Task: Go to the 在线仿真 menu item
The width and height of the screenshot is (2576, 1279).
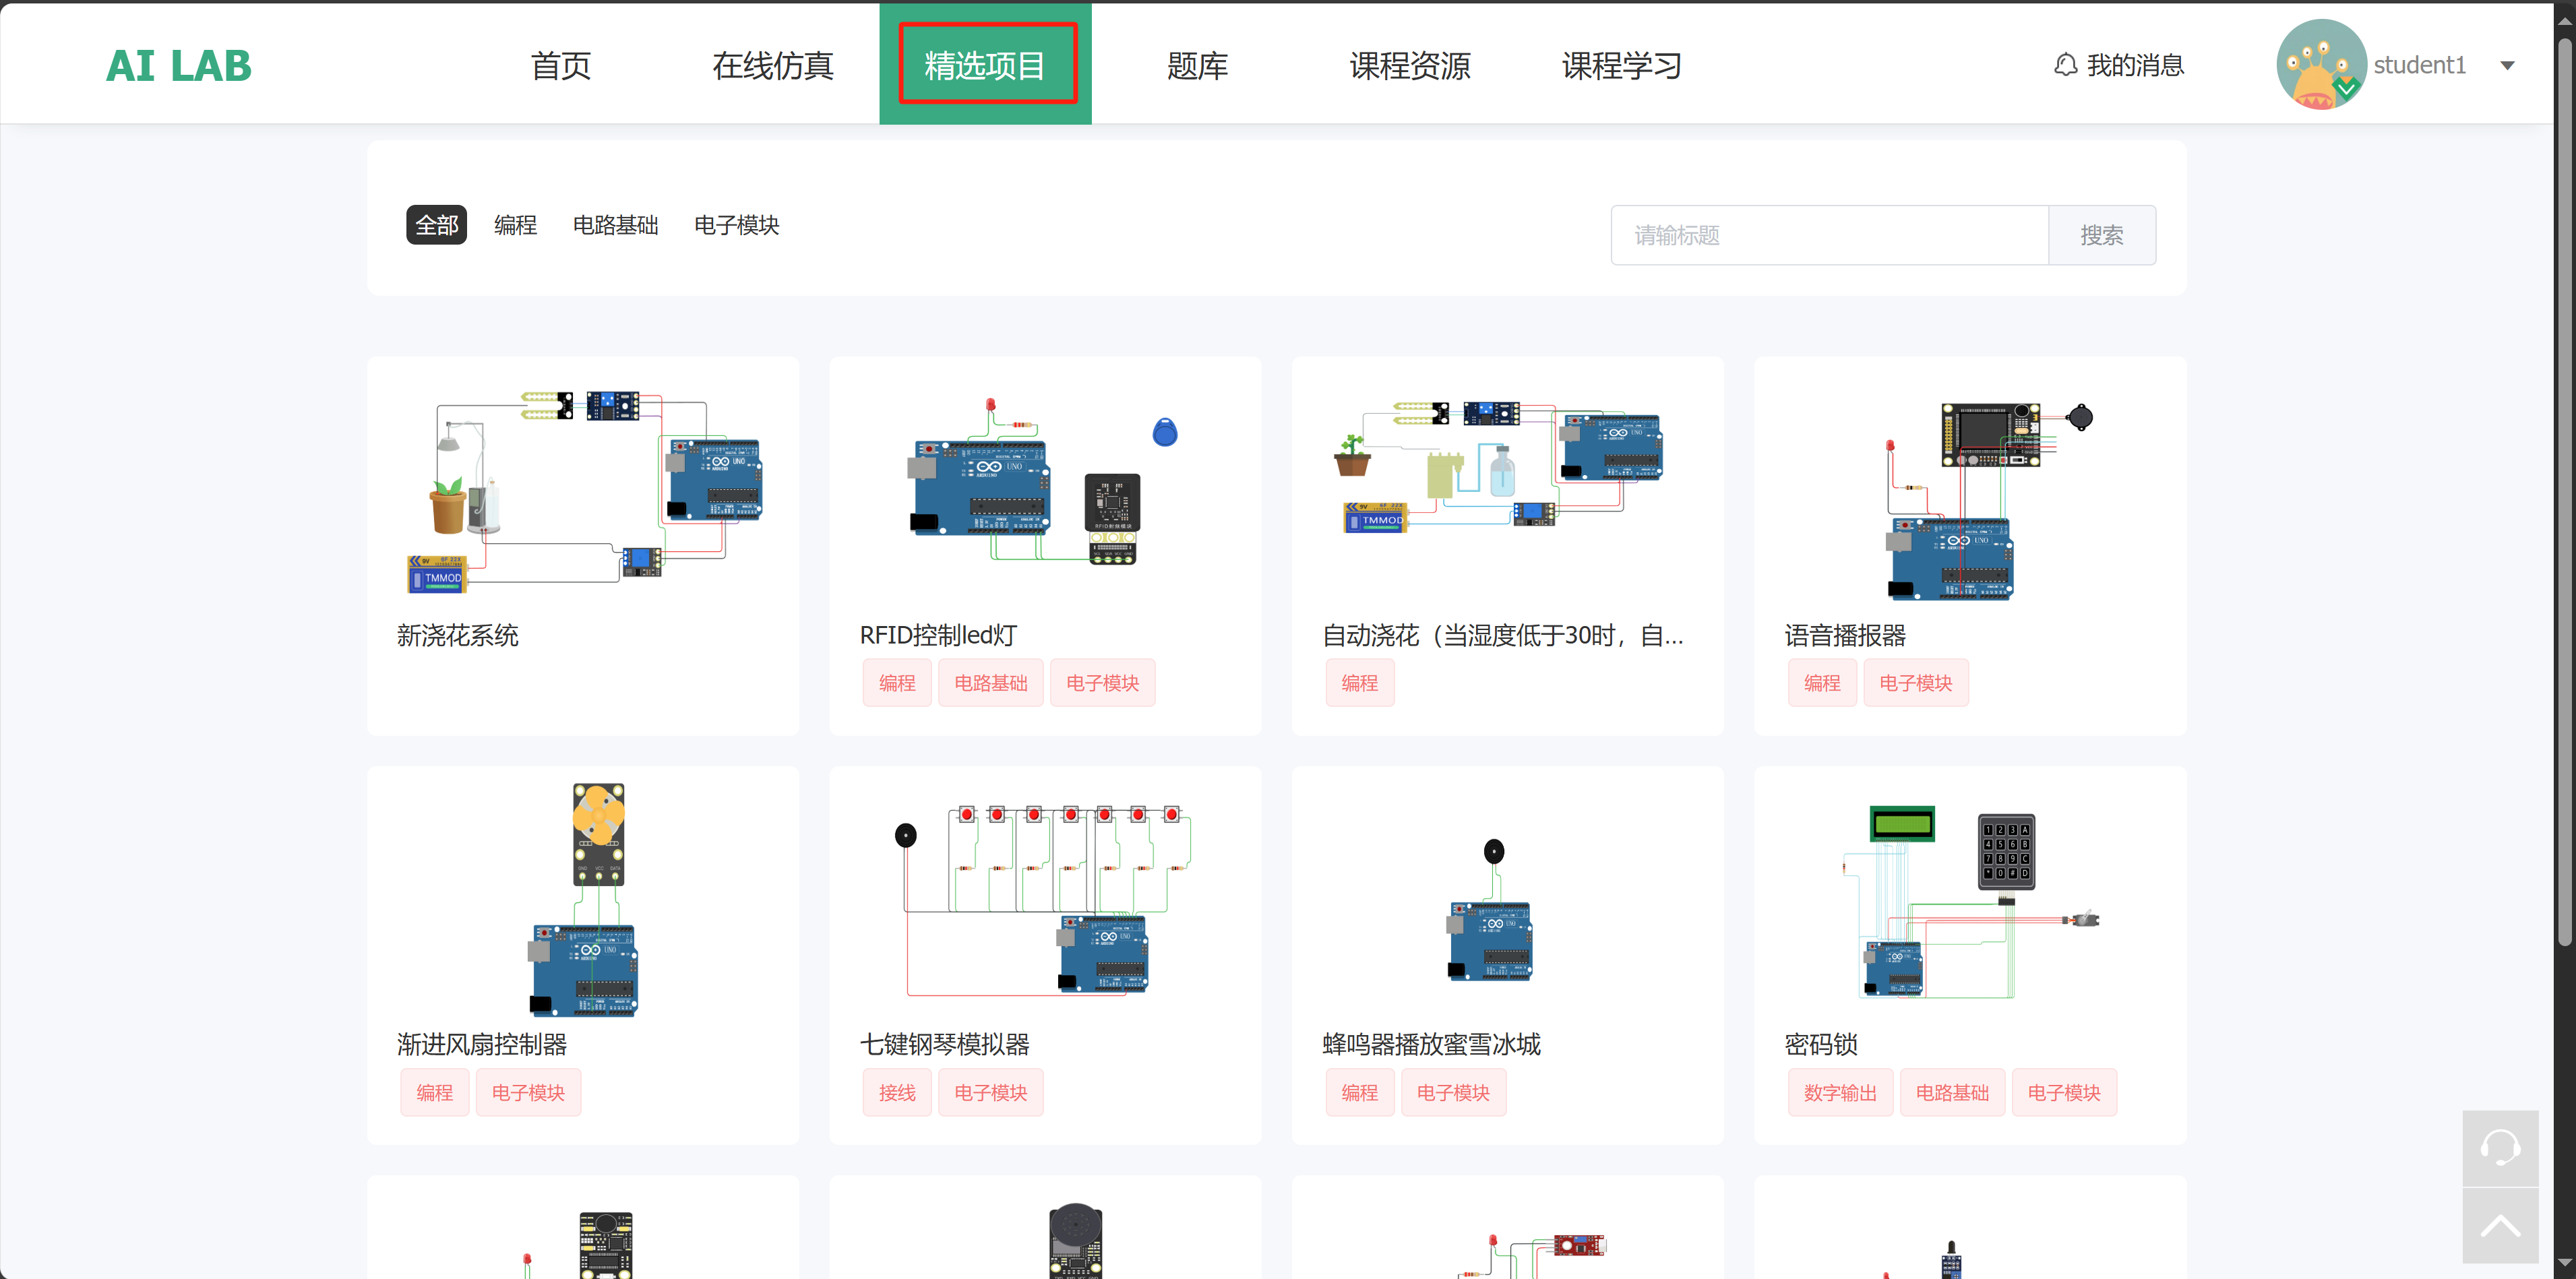Action: (x=772, y=66)
